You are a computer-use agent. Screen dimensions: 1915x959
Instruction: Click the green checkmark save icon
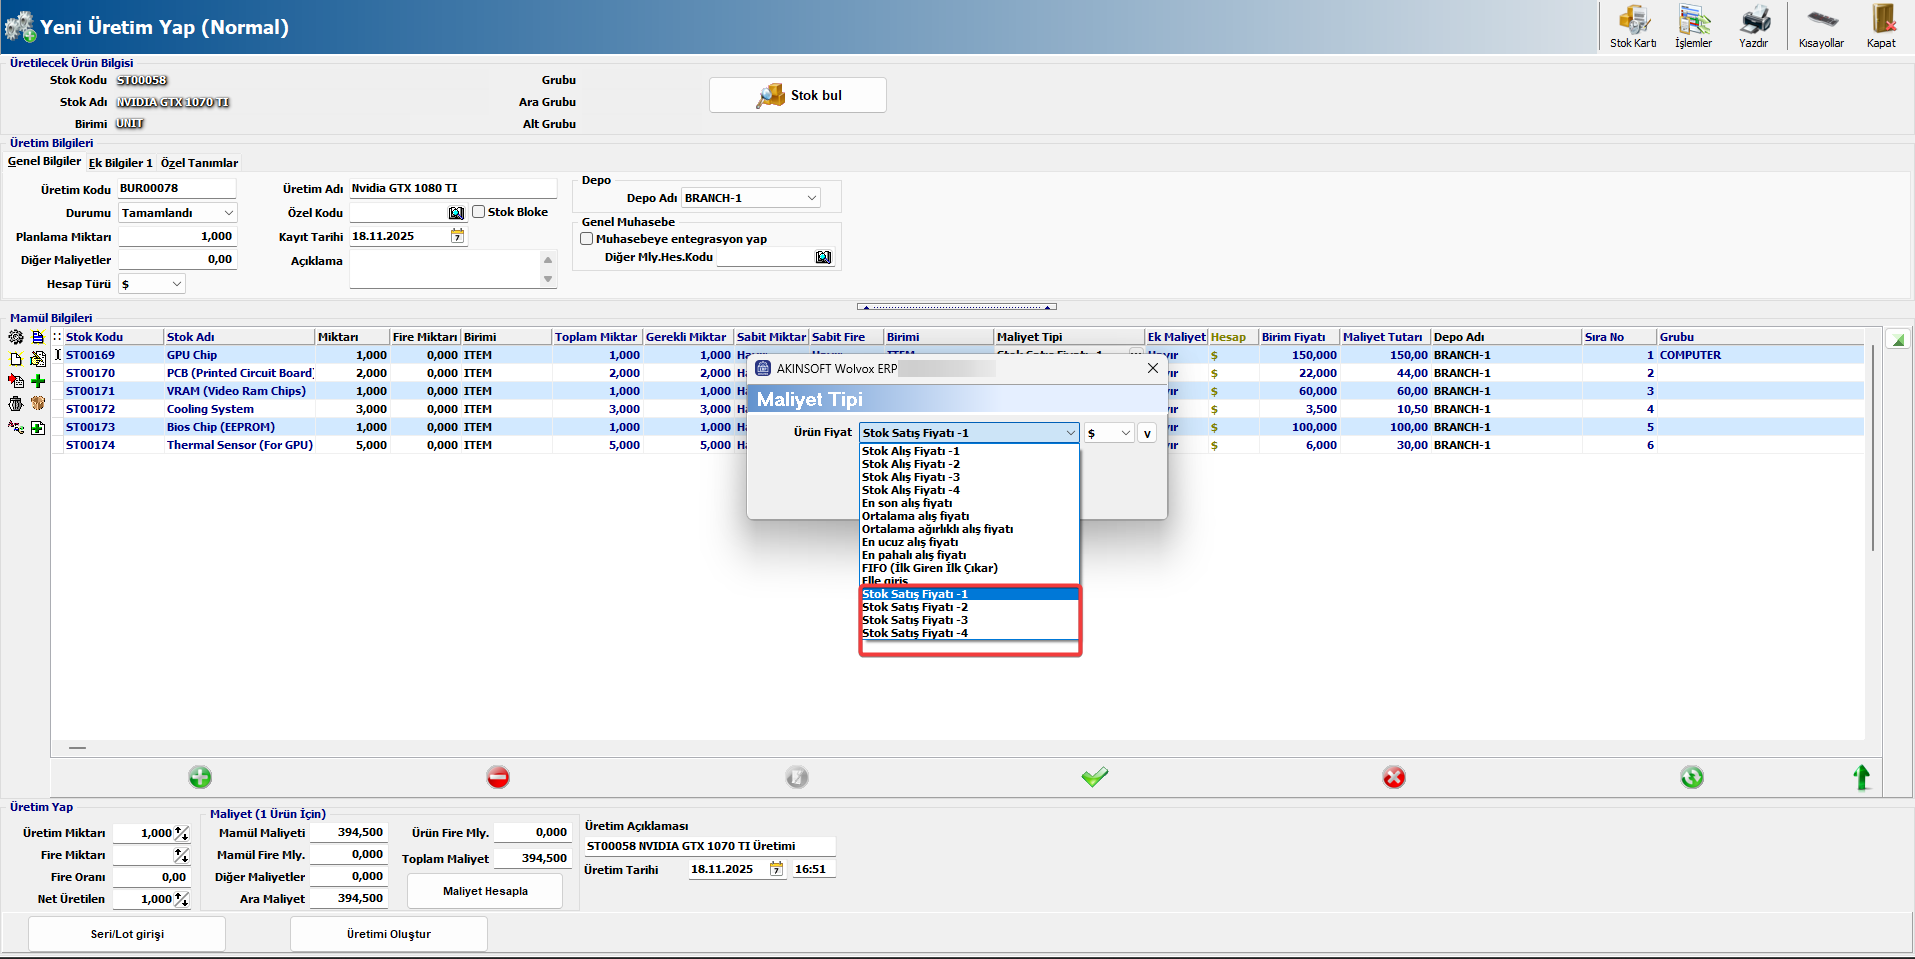1095,777
